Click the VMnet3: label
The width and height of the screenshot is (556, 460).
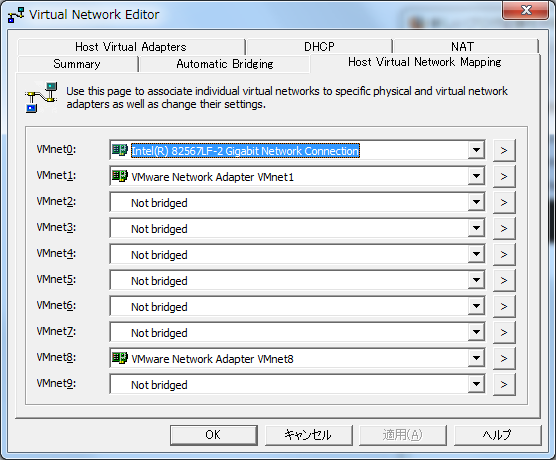click(x=56, y=227)
